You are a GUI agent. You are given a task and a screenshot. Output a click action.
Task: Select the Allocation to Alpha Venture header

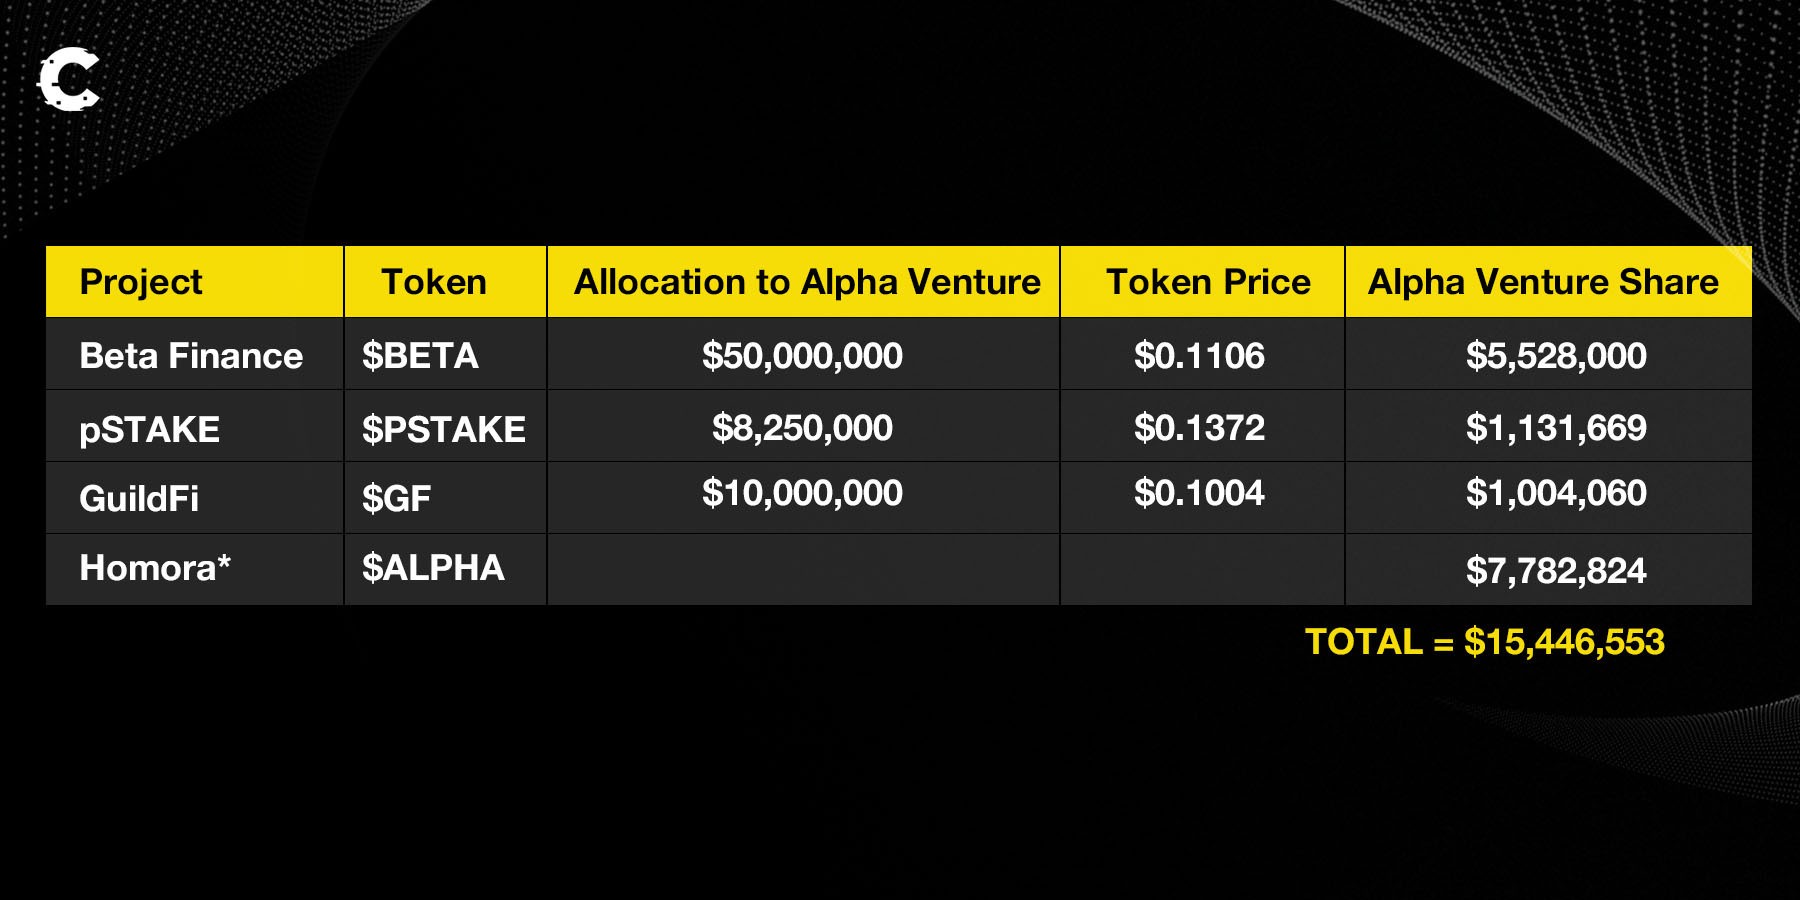tap(807, 282)
